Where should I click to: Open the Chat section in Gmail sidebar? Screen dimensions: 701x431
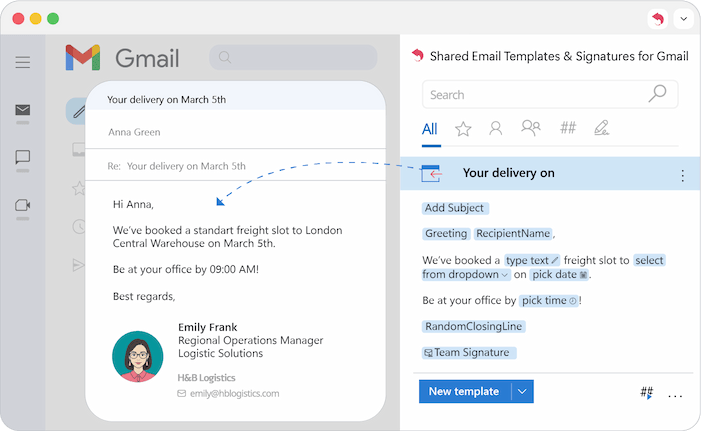pos(23,157)
